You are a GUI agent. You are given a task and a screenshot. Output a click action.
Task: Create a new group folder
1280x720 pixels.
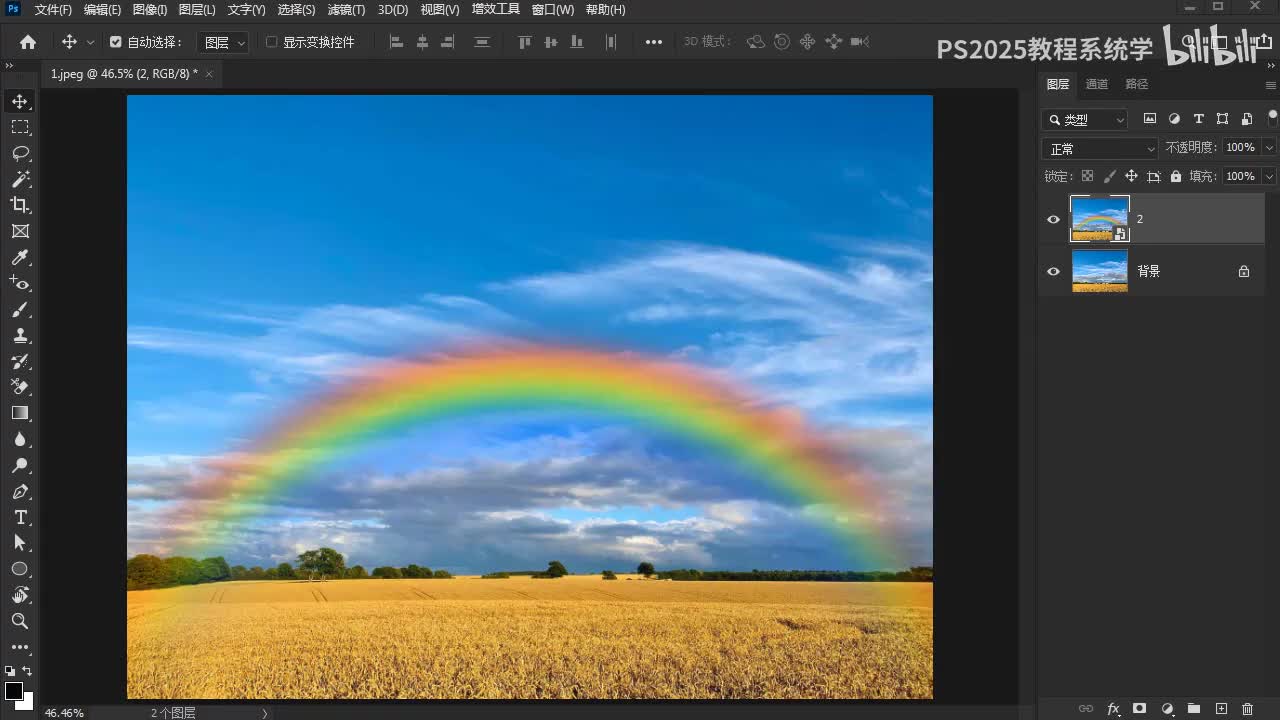click(1193, 709)
